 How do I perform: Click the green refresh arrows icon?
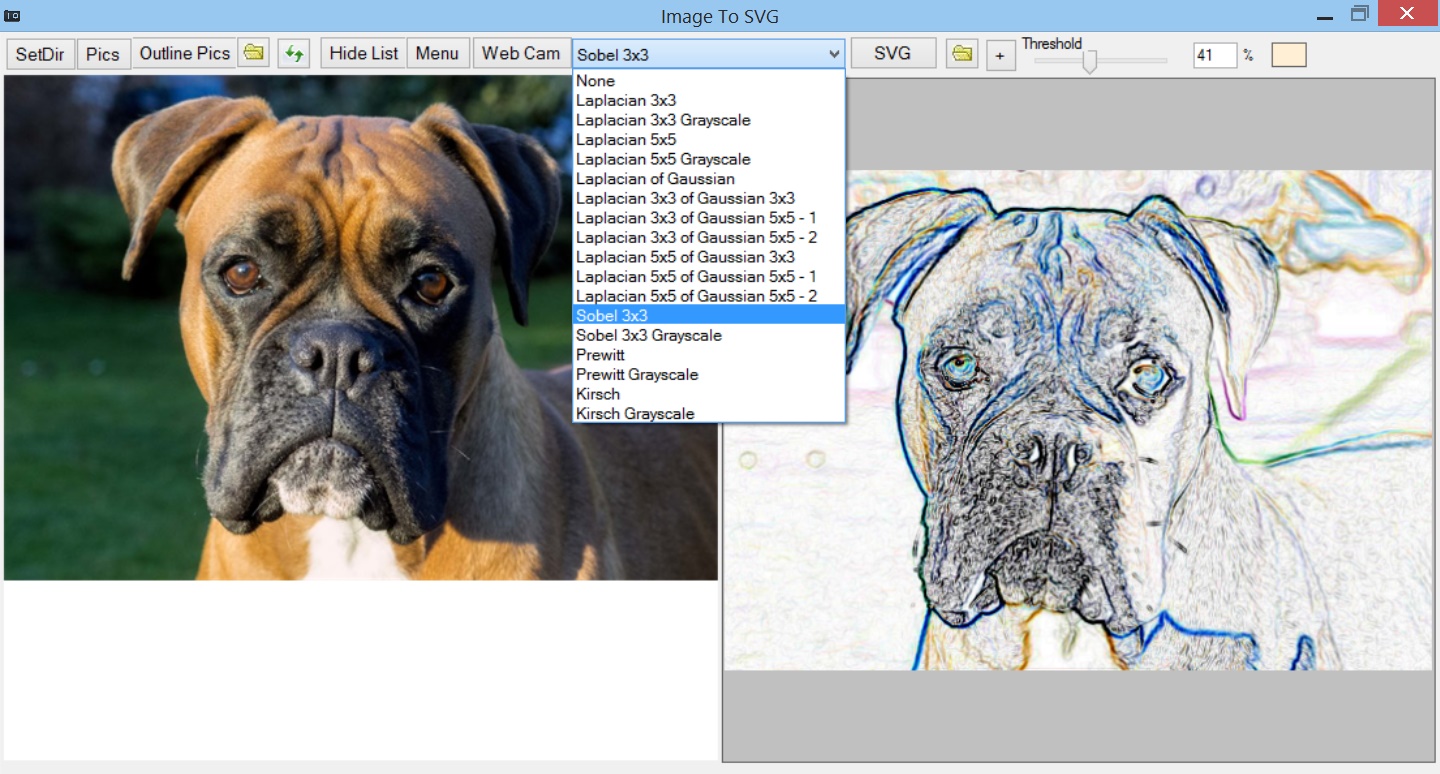point(294,53)
